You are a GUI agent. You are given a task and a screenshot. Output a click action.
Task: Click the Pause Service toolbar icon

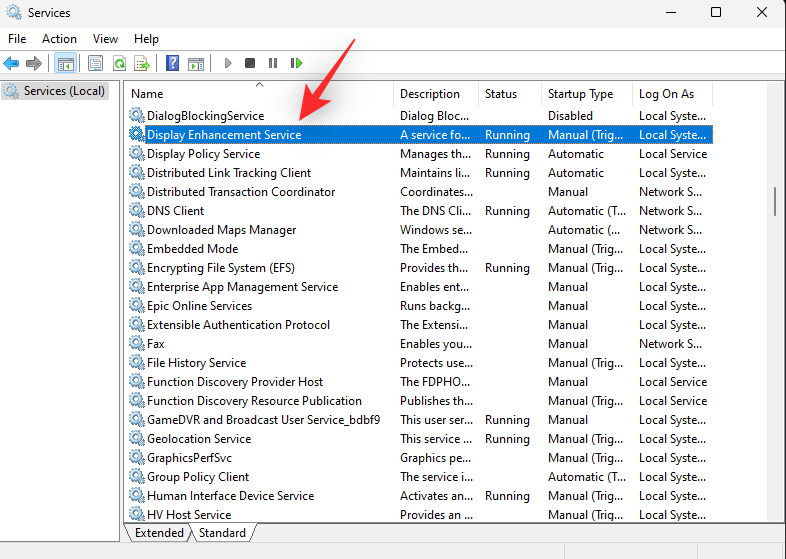pyautogui.click(x=273, y=63)
